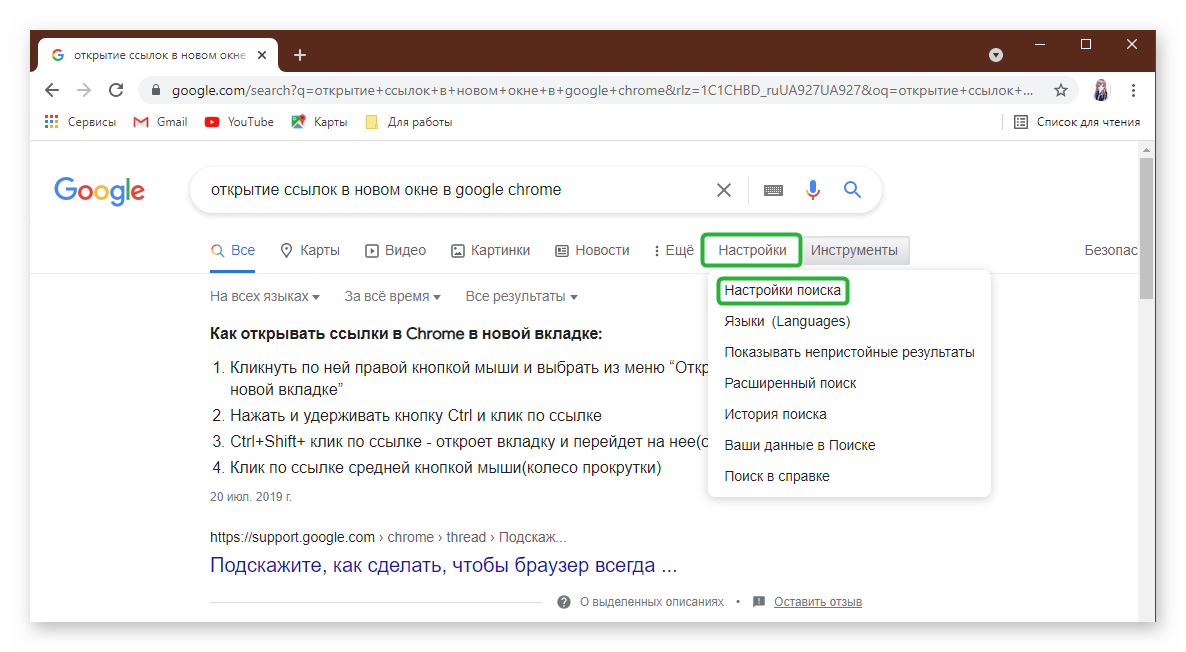This screenshot has width=1186, height=652.
Task: Click the "Оставить отзыв" feedback link
Action: tap(817, 602)
